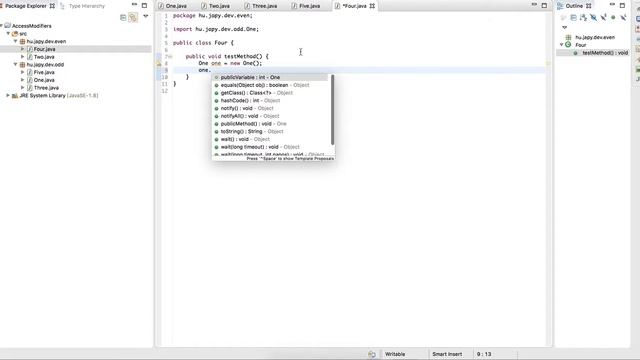The height and width of the screenshot is (360, 640).
Task: Click 'package hu.japy.dev.even;' line
Action: pos(213,16)
